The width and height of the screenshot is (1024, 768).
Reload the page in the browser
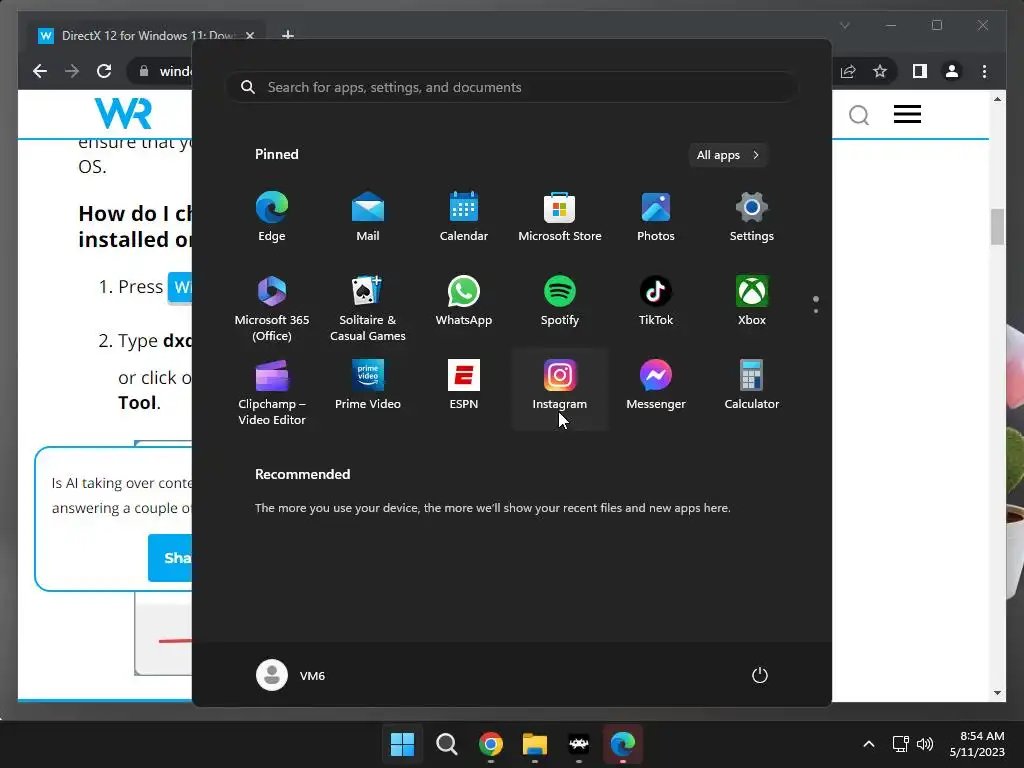point(104,71)
